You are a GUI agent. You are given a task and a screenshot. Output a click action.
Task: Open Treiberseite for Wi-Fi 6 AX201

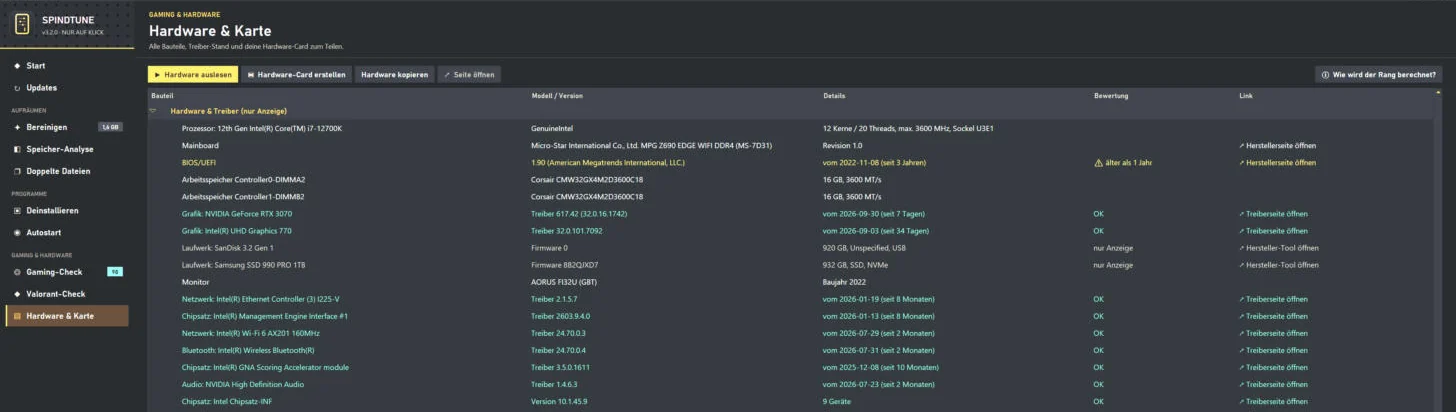click(x=1273, y=333)
